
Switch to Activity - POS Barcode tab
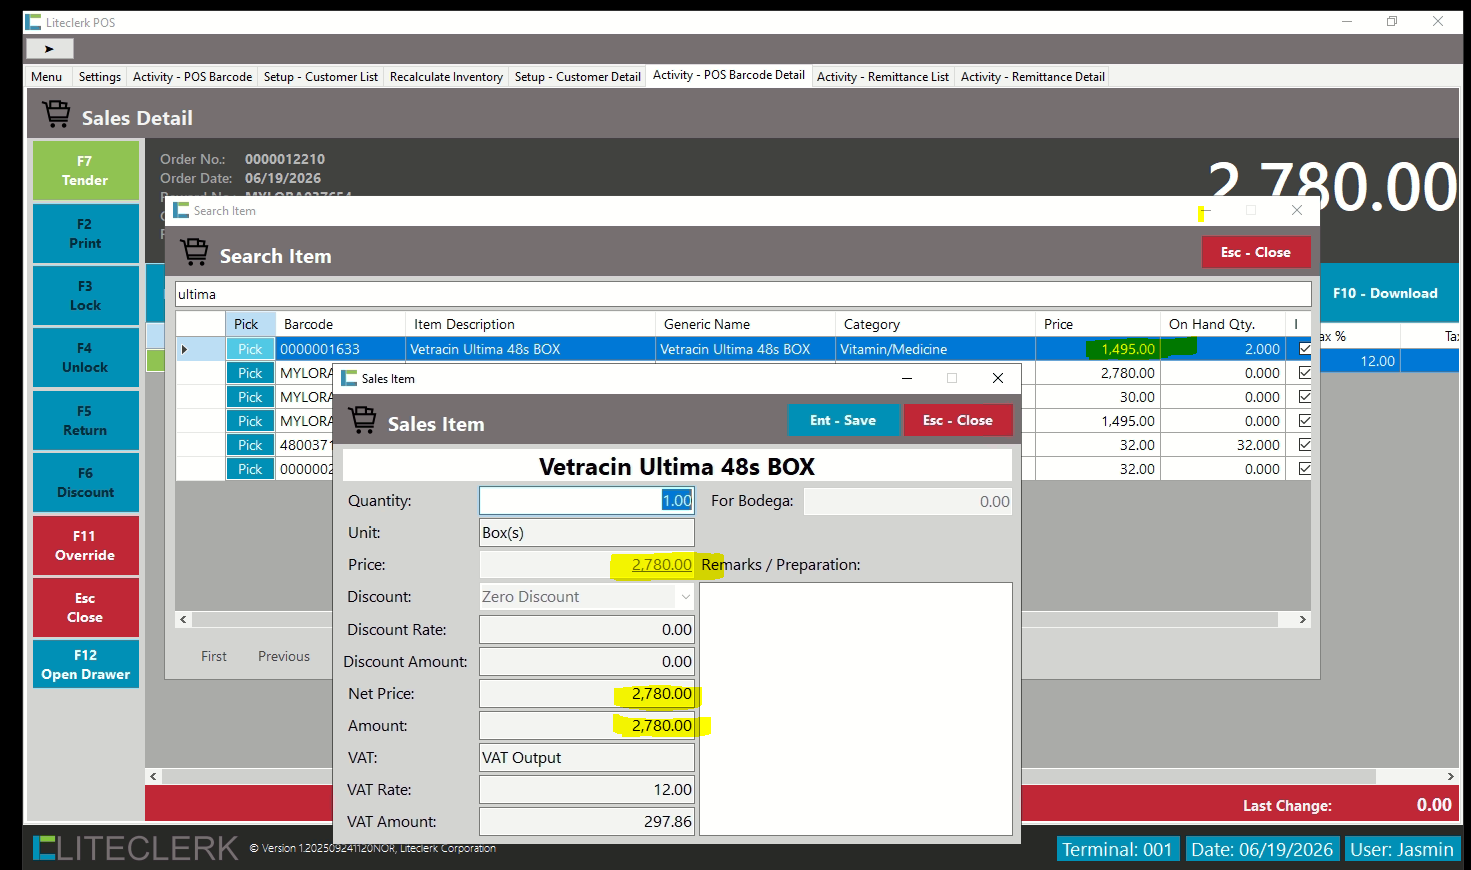192,77
